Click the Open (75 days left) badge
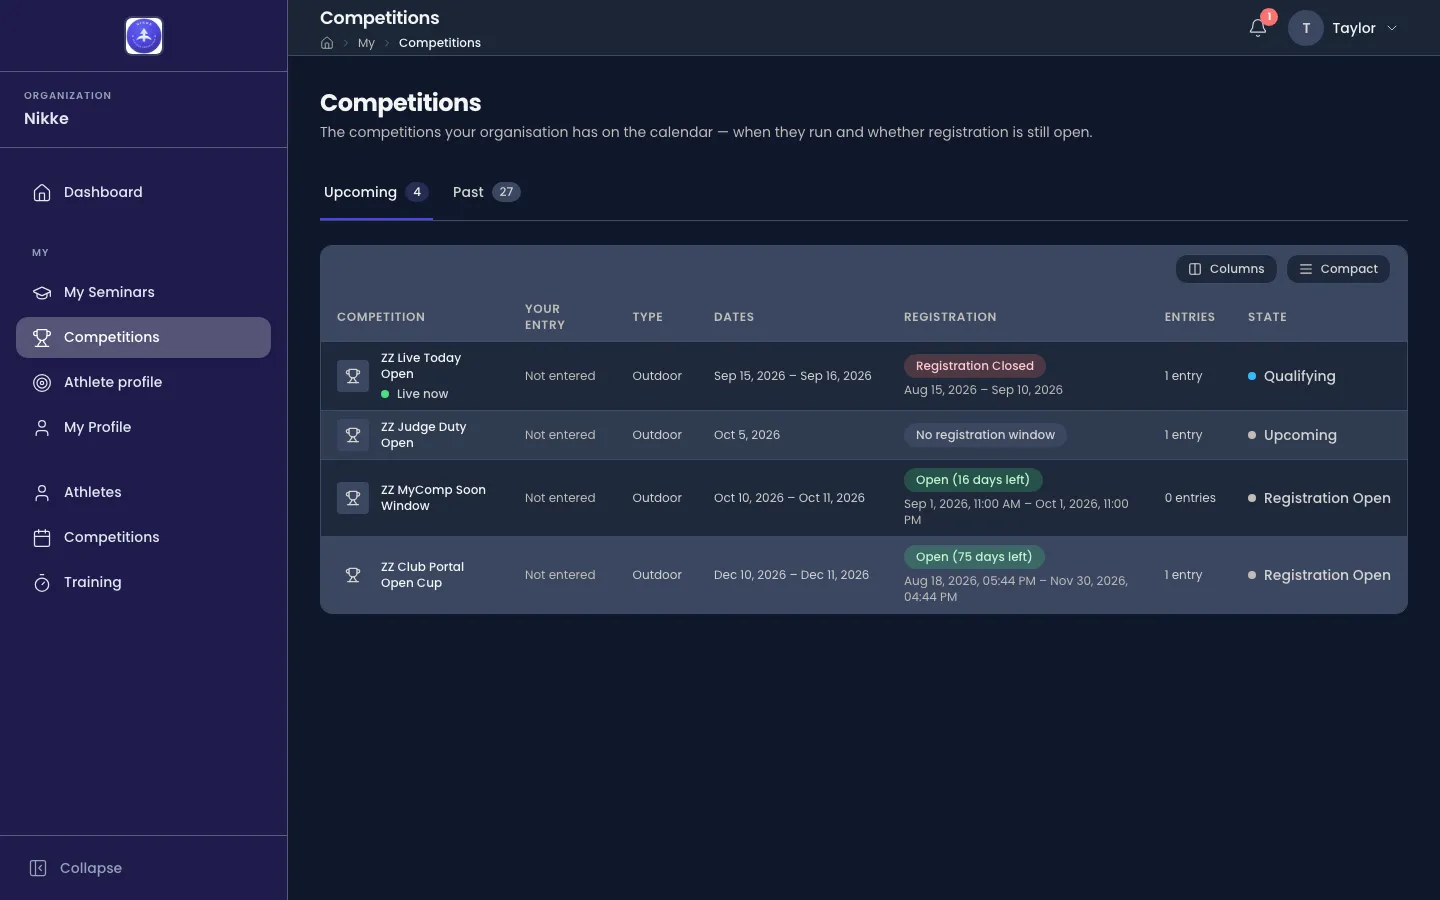 (974, 557)
